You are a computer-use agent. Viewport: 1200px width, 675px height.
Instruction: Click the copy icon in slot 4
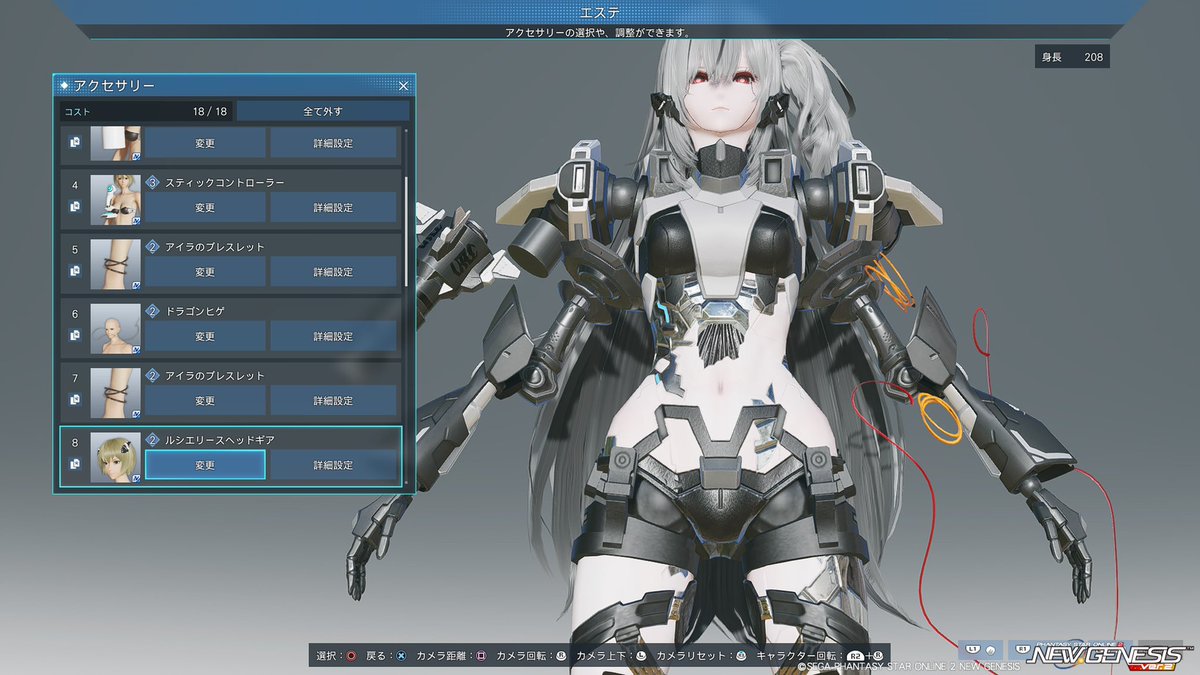75,207
